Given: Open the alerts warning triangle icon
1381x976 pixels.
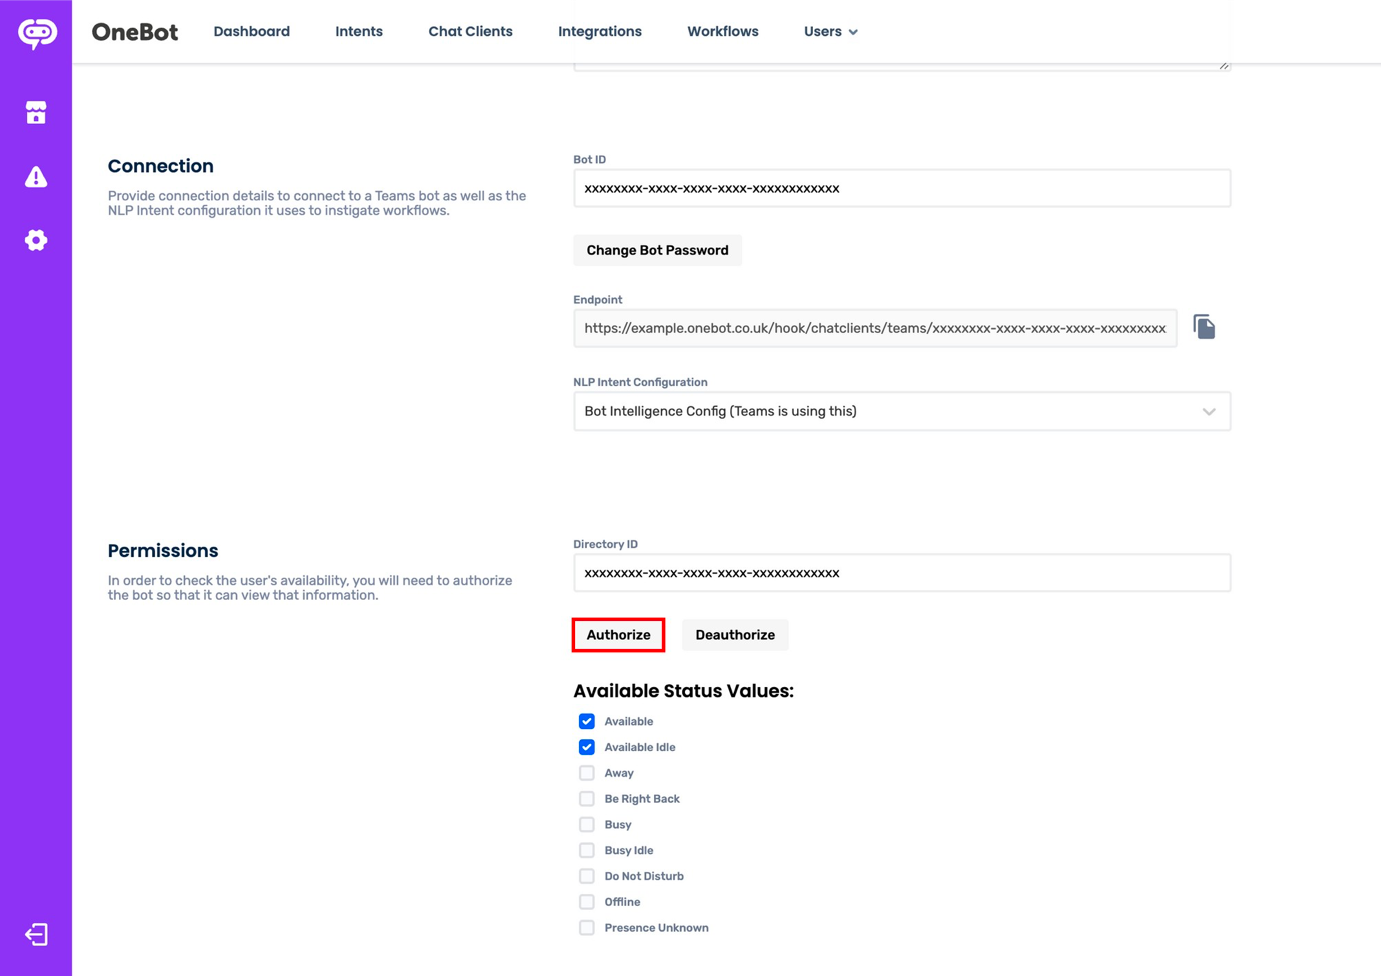Looking at the screenshot, I should [x=36, y=177].
